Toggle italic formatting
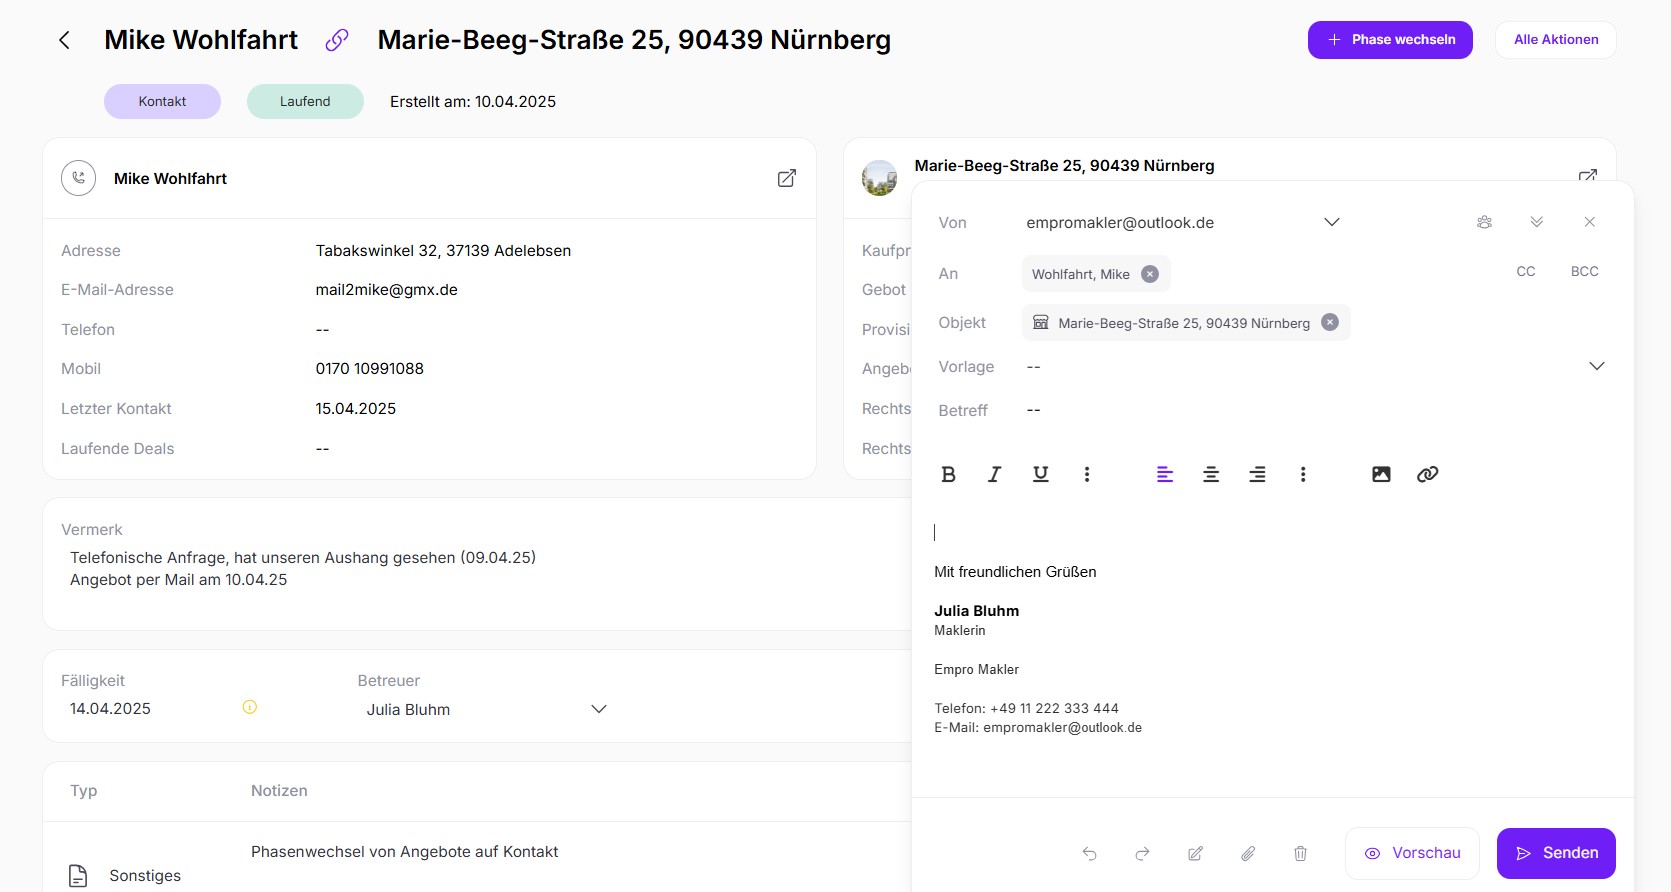 click(x=995, y=474)
